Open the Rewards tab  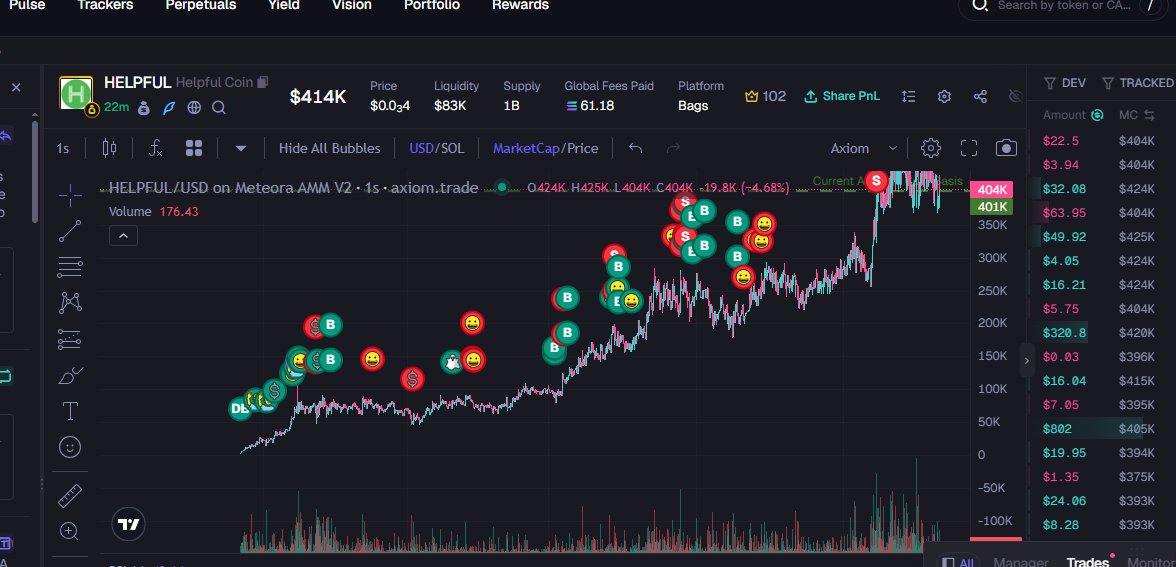(520, 5)
